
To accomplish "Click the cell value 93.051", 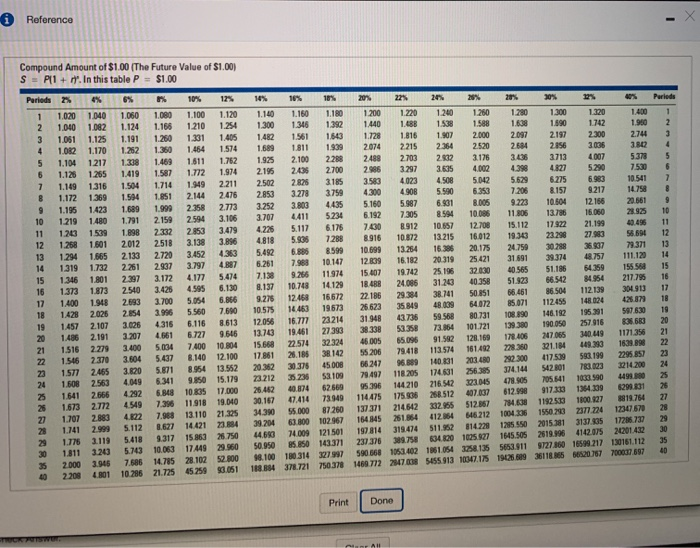I will click(228, 470).
